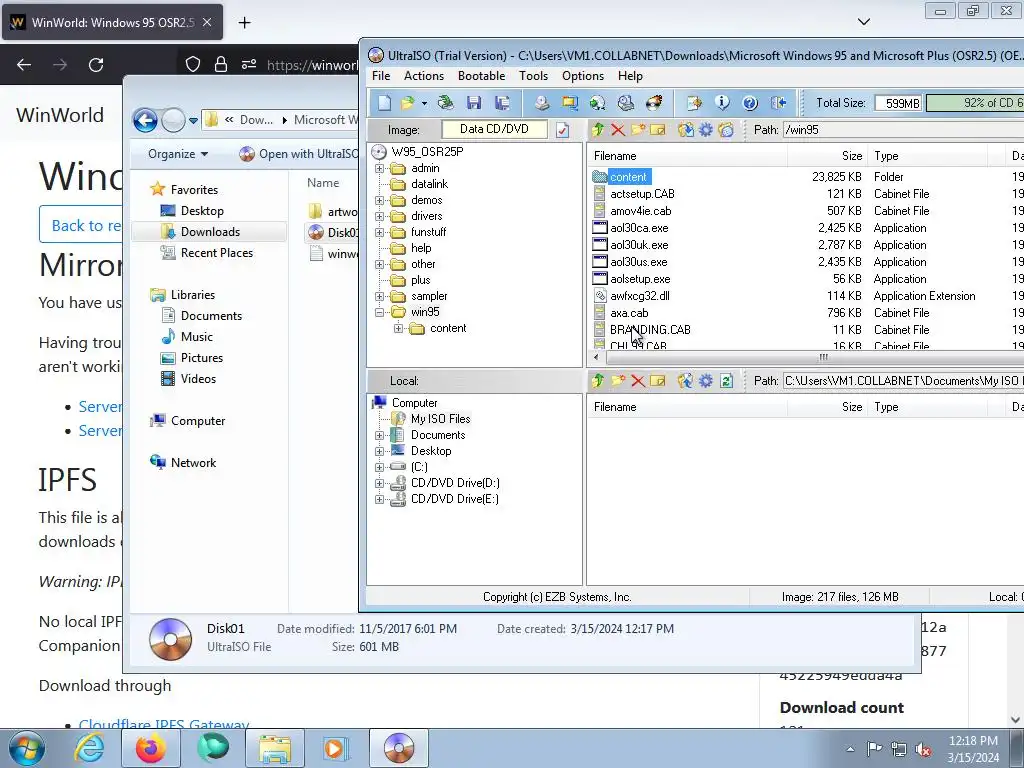Click the yellow monitor Compress ISO icon
1024x768 pixels.
[x=569, y=103]
